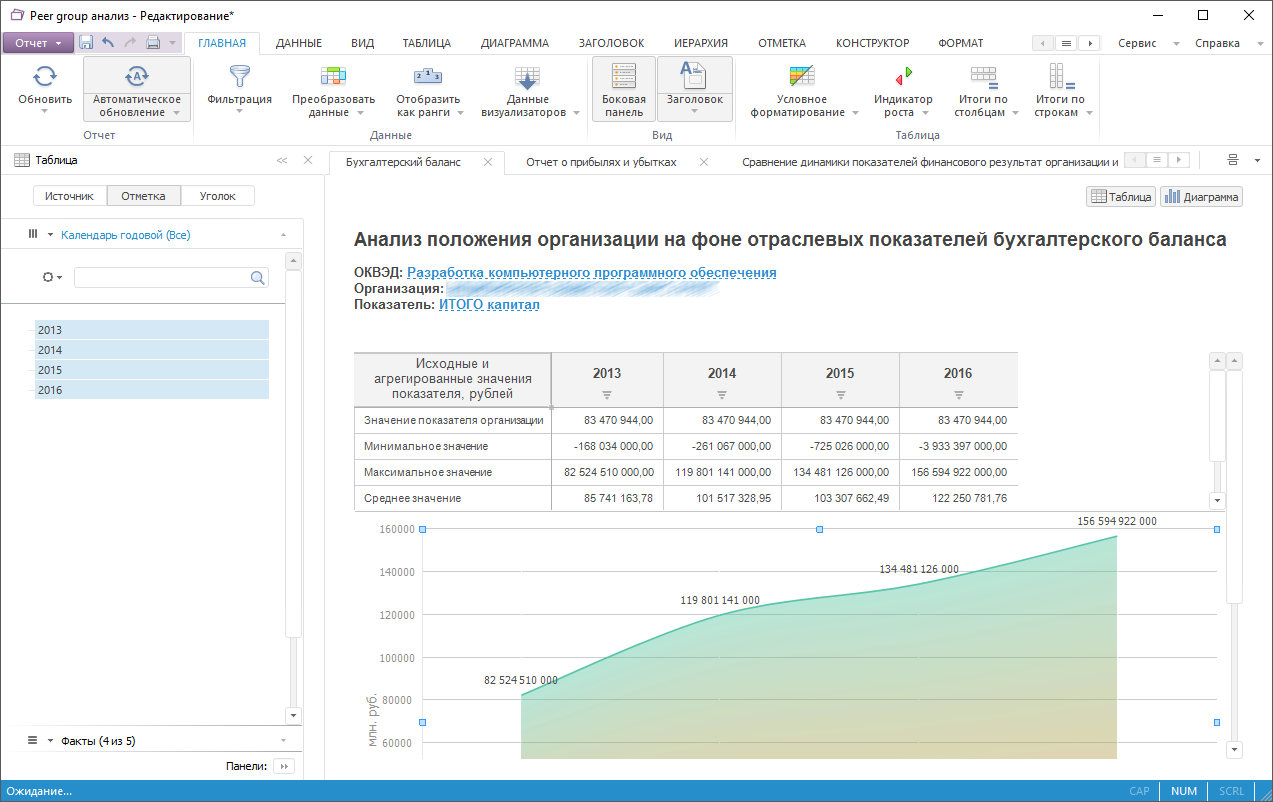Click the ИТОГО капитал link
This screenshot has width=1273, height=802.
click(x=489, y=305)
